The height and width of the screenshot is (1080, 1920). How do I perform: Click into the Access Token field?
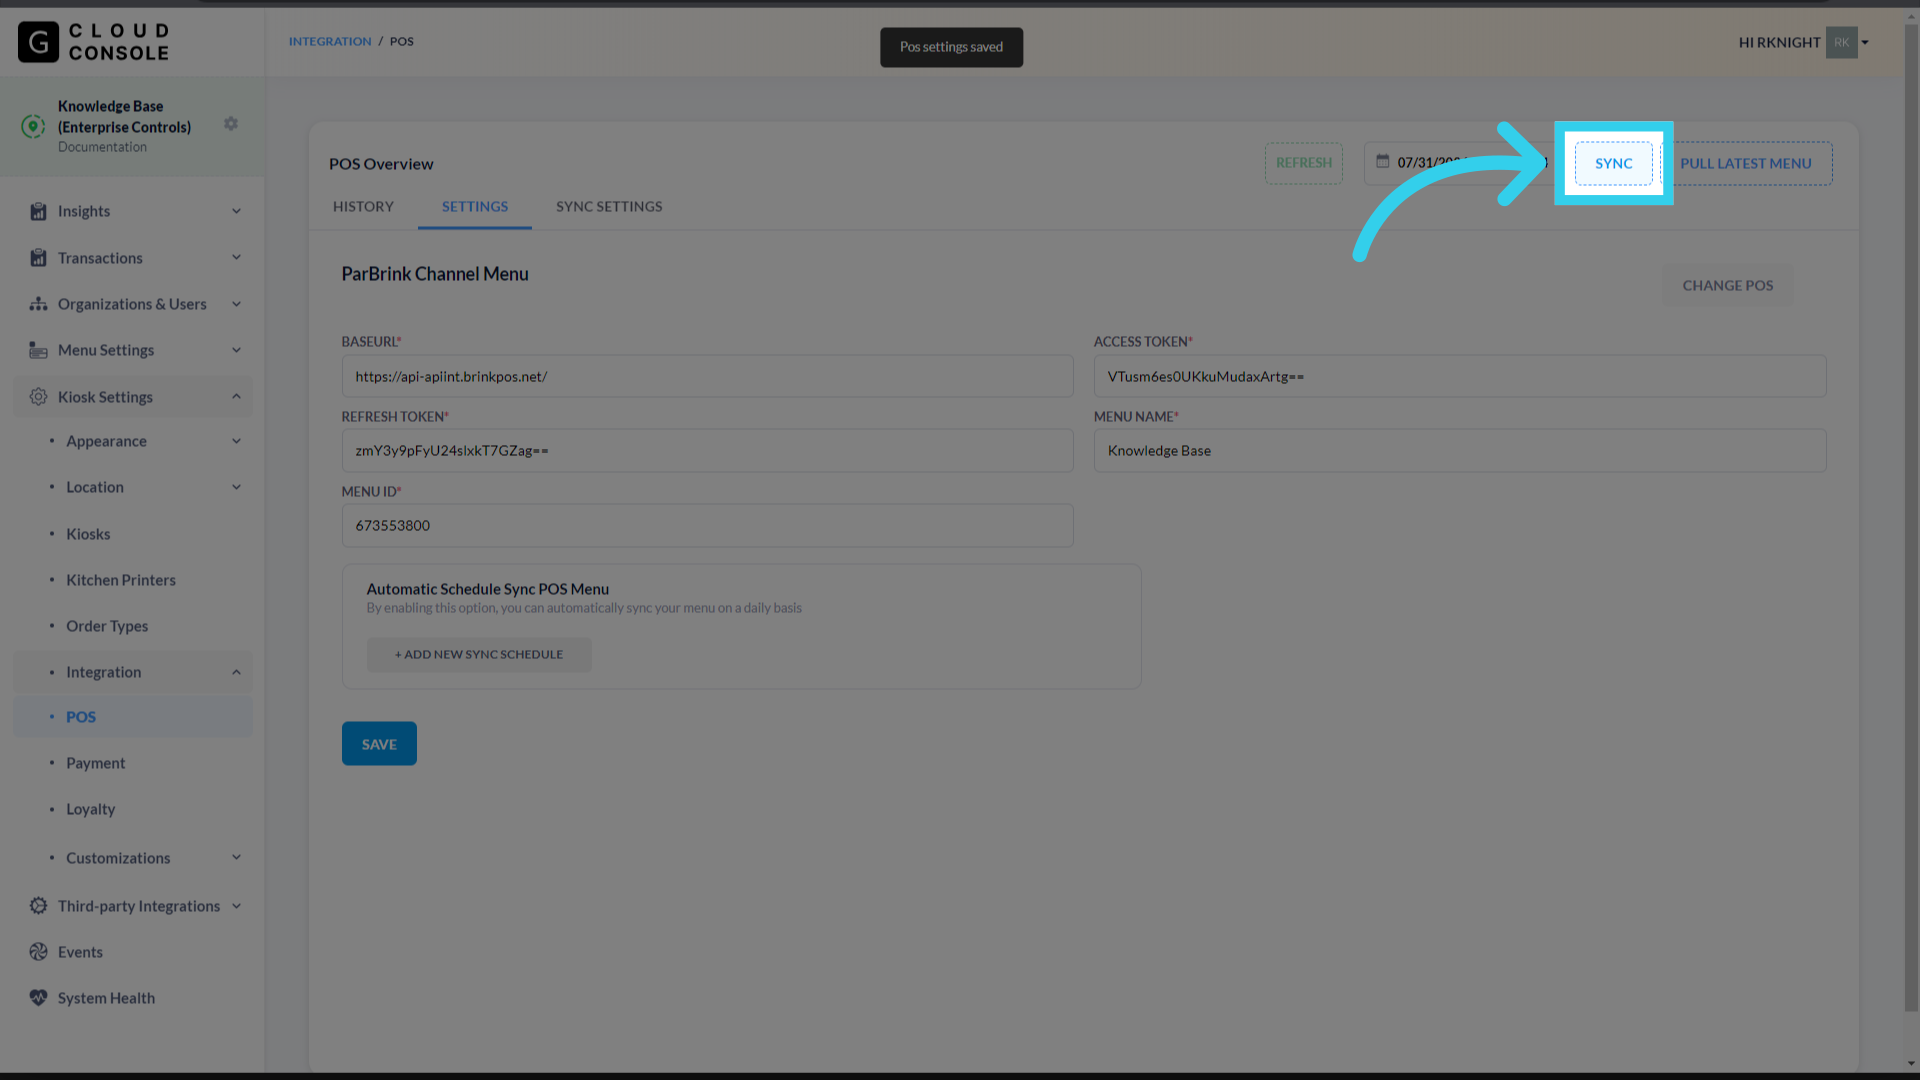coord(1460,376)
